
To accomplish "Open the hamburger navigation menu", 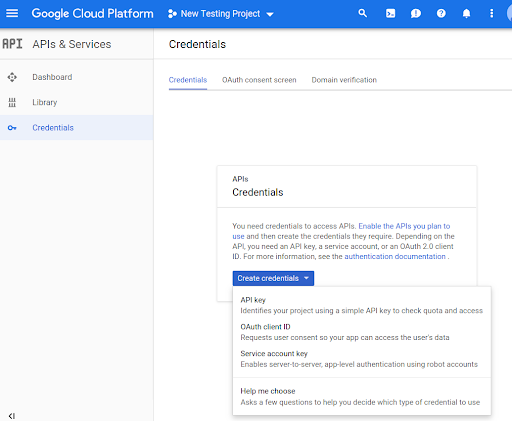I will (12, 13).
